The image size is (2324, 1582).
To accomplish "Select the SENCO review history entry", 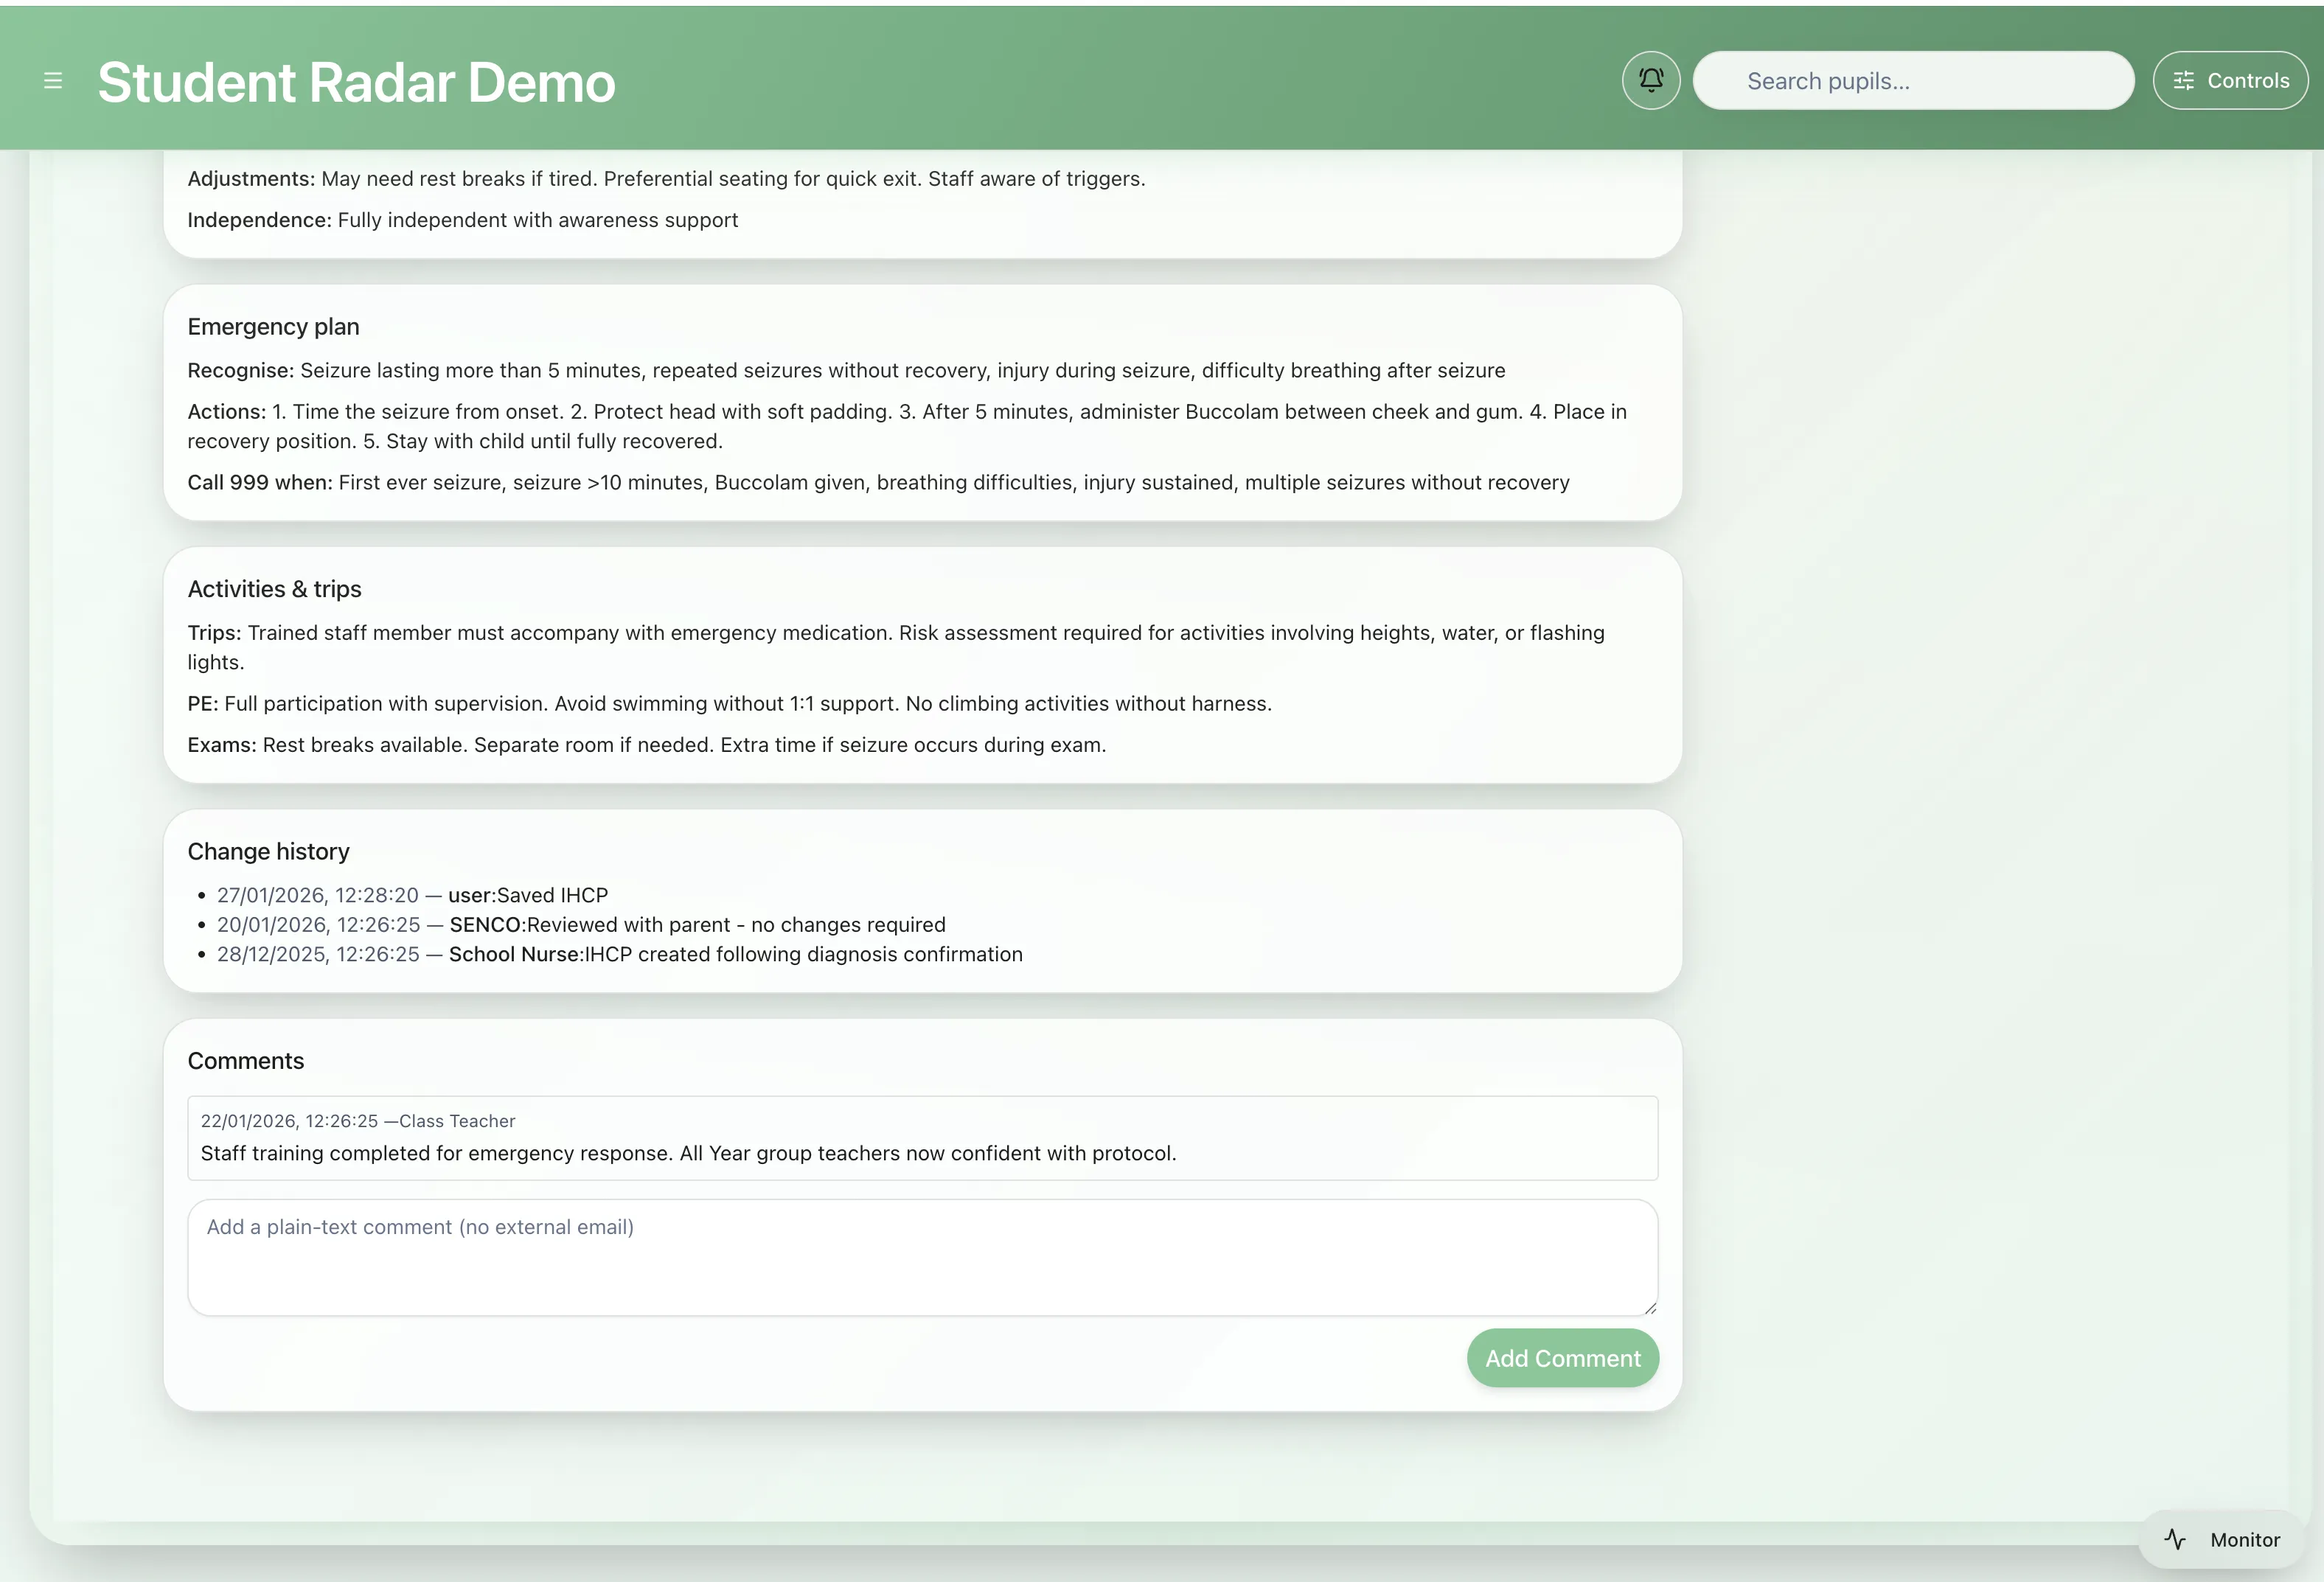I will tap(580, 925).
